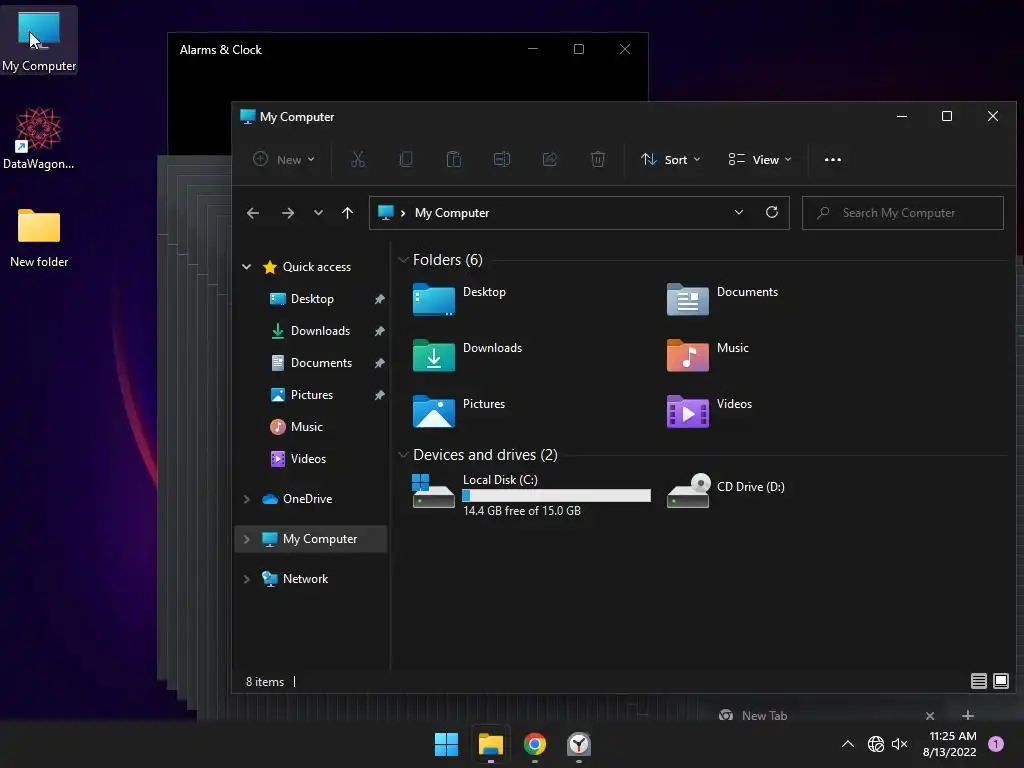The image size is (1024, 768).
Task: Open new Chrome tab with plus button
Action: tap(968, 715)
